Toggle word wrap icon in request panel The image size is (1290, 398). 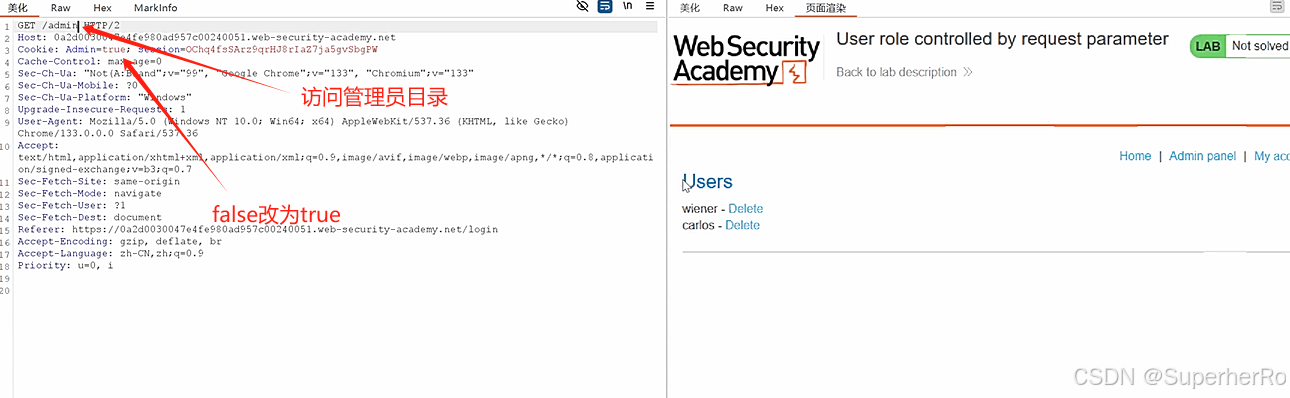click(605, 6)
